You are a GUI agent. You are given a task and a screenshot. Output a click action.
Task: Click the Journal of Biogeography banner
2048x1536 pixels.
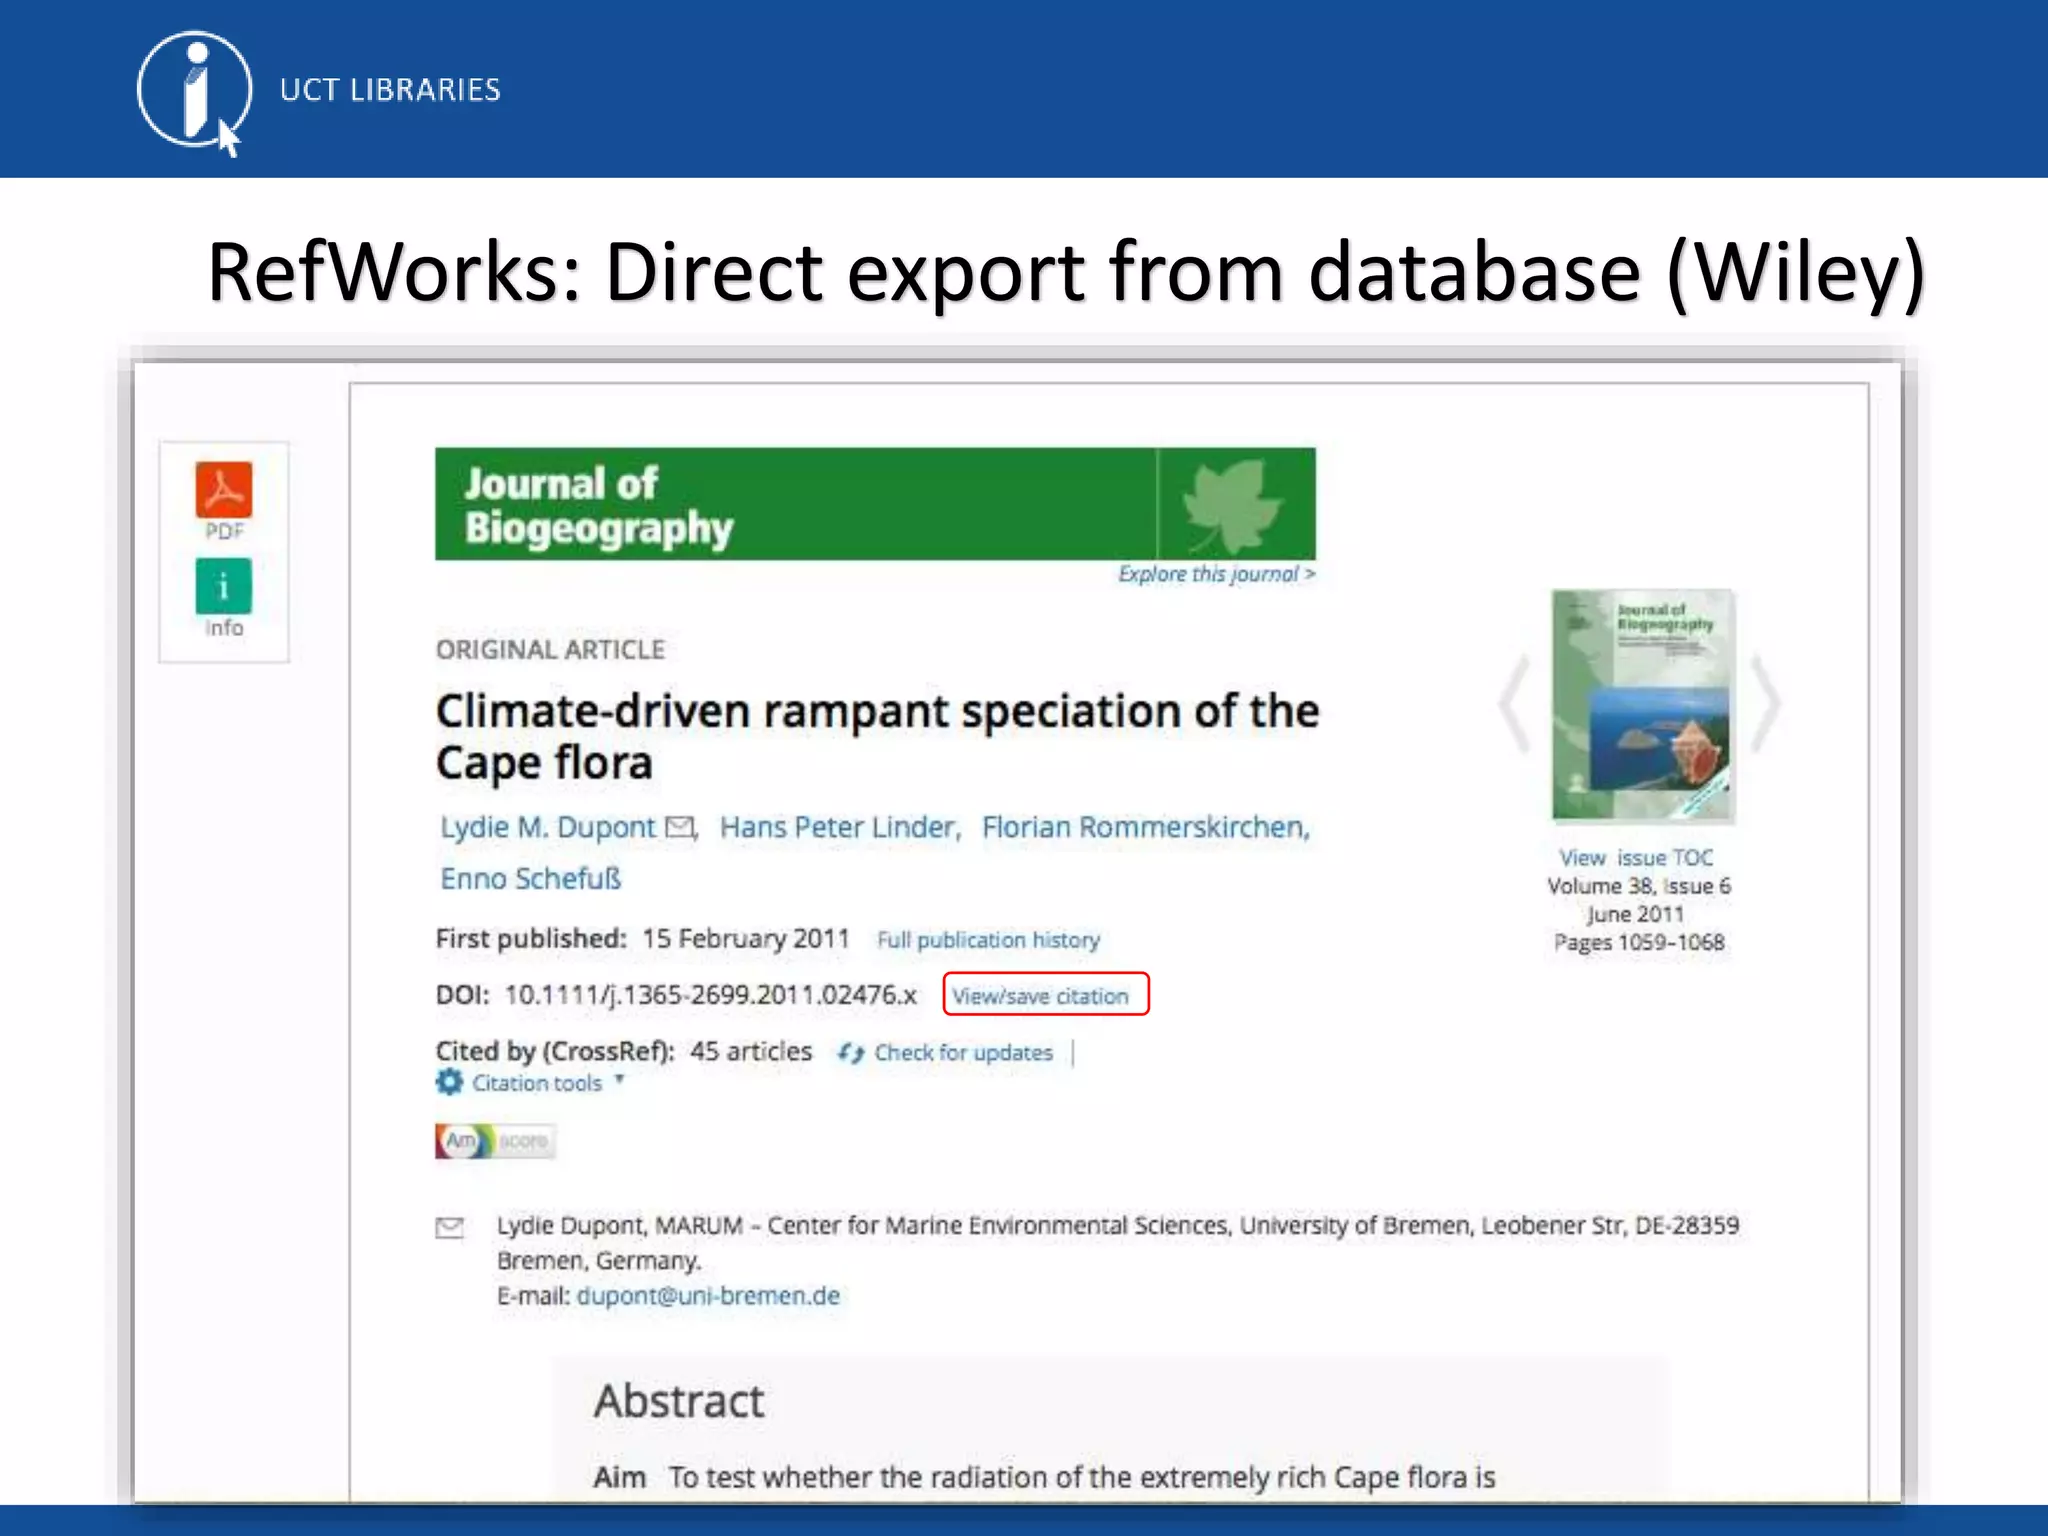pos(875,504)
